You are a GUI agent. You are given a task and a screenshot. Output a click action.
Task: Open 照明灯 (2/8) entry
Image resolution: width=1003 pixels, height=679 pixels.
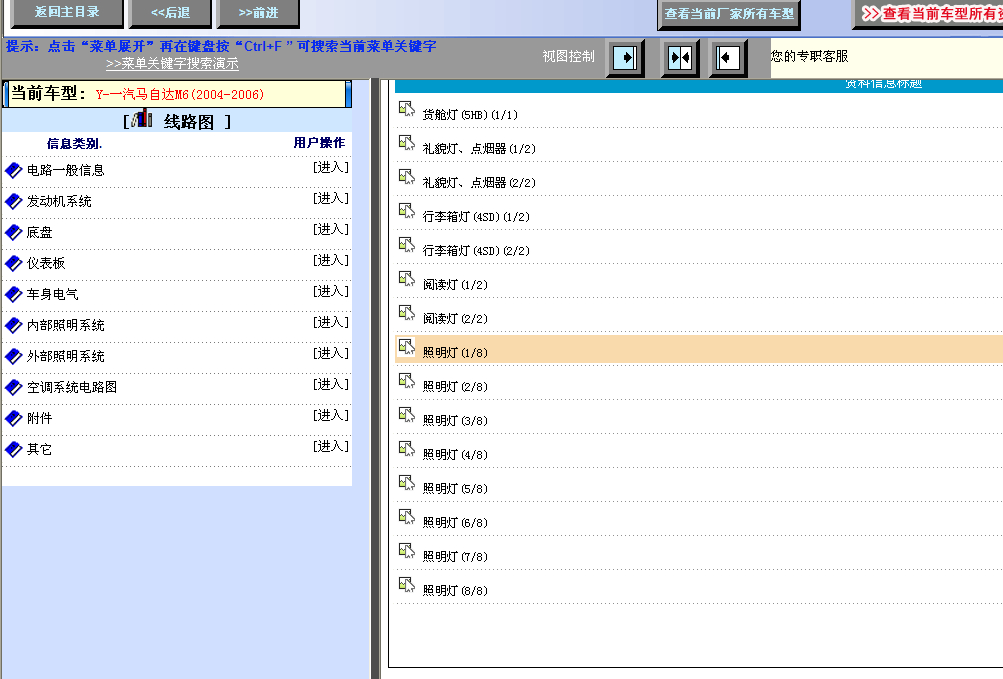pyautogui.click(x=455, y=387)
